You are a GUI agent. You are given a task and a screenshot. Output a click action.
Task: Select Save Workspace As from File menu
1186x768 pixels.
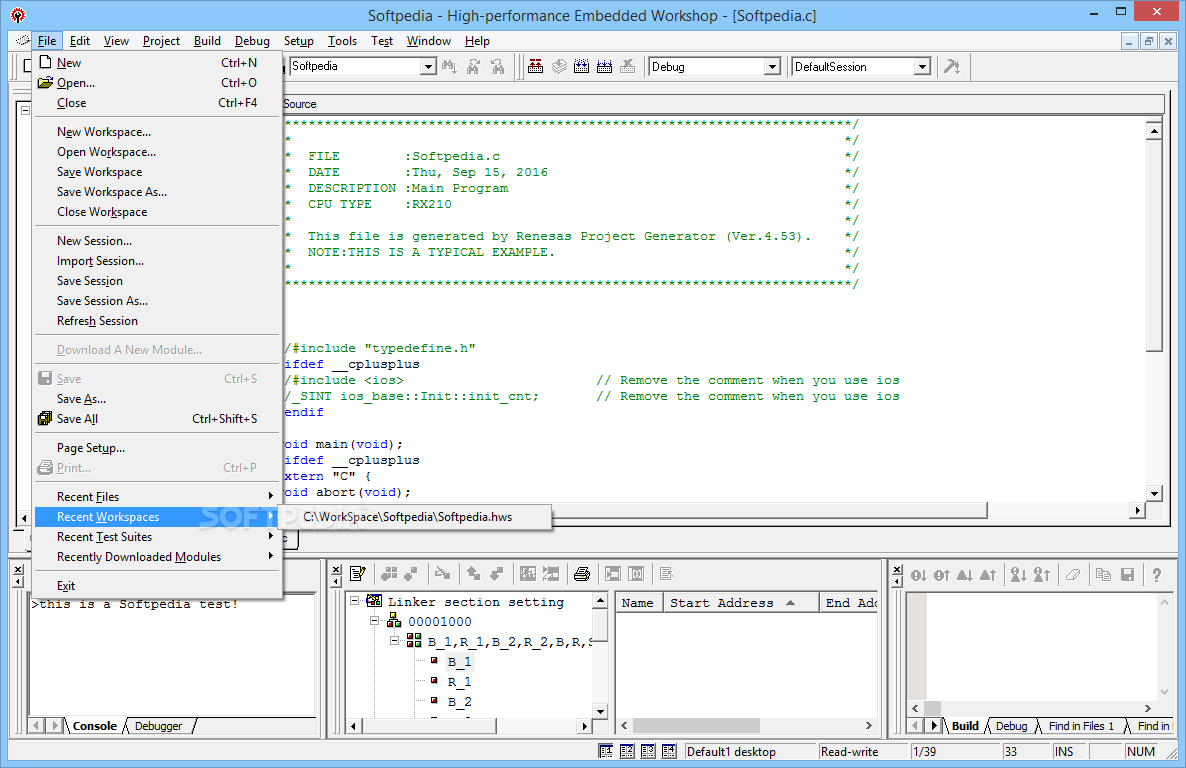pyautogui.click(x=112, y=192)
